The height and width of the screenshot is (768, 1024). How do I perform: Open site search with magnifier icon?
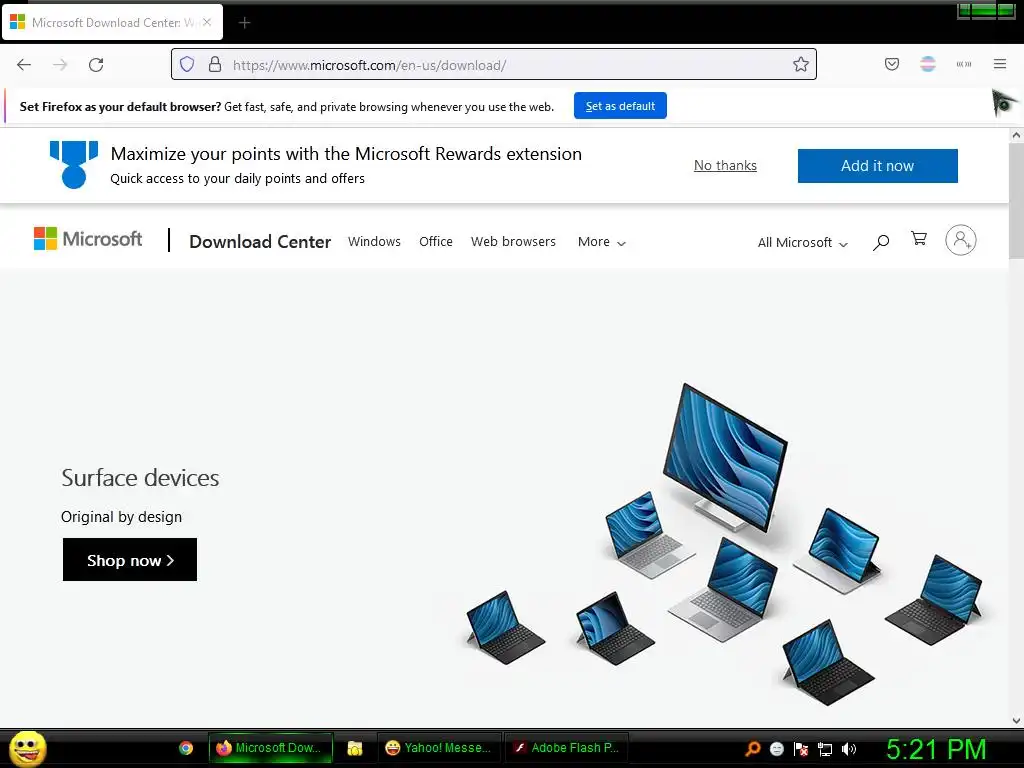coord(880,242)
